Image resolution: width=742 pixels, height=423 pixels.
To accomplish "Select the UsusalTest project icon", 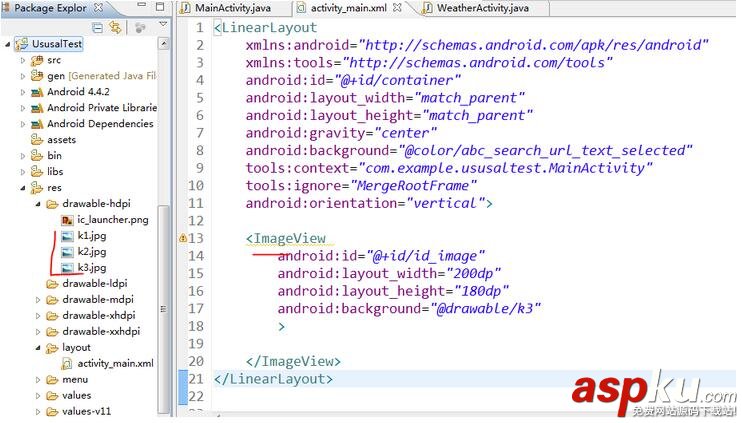I will click(21, 44).
